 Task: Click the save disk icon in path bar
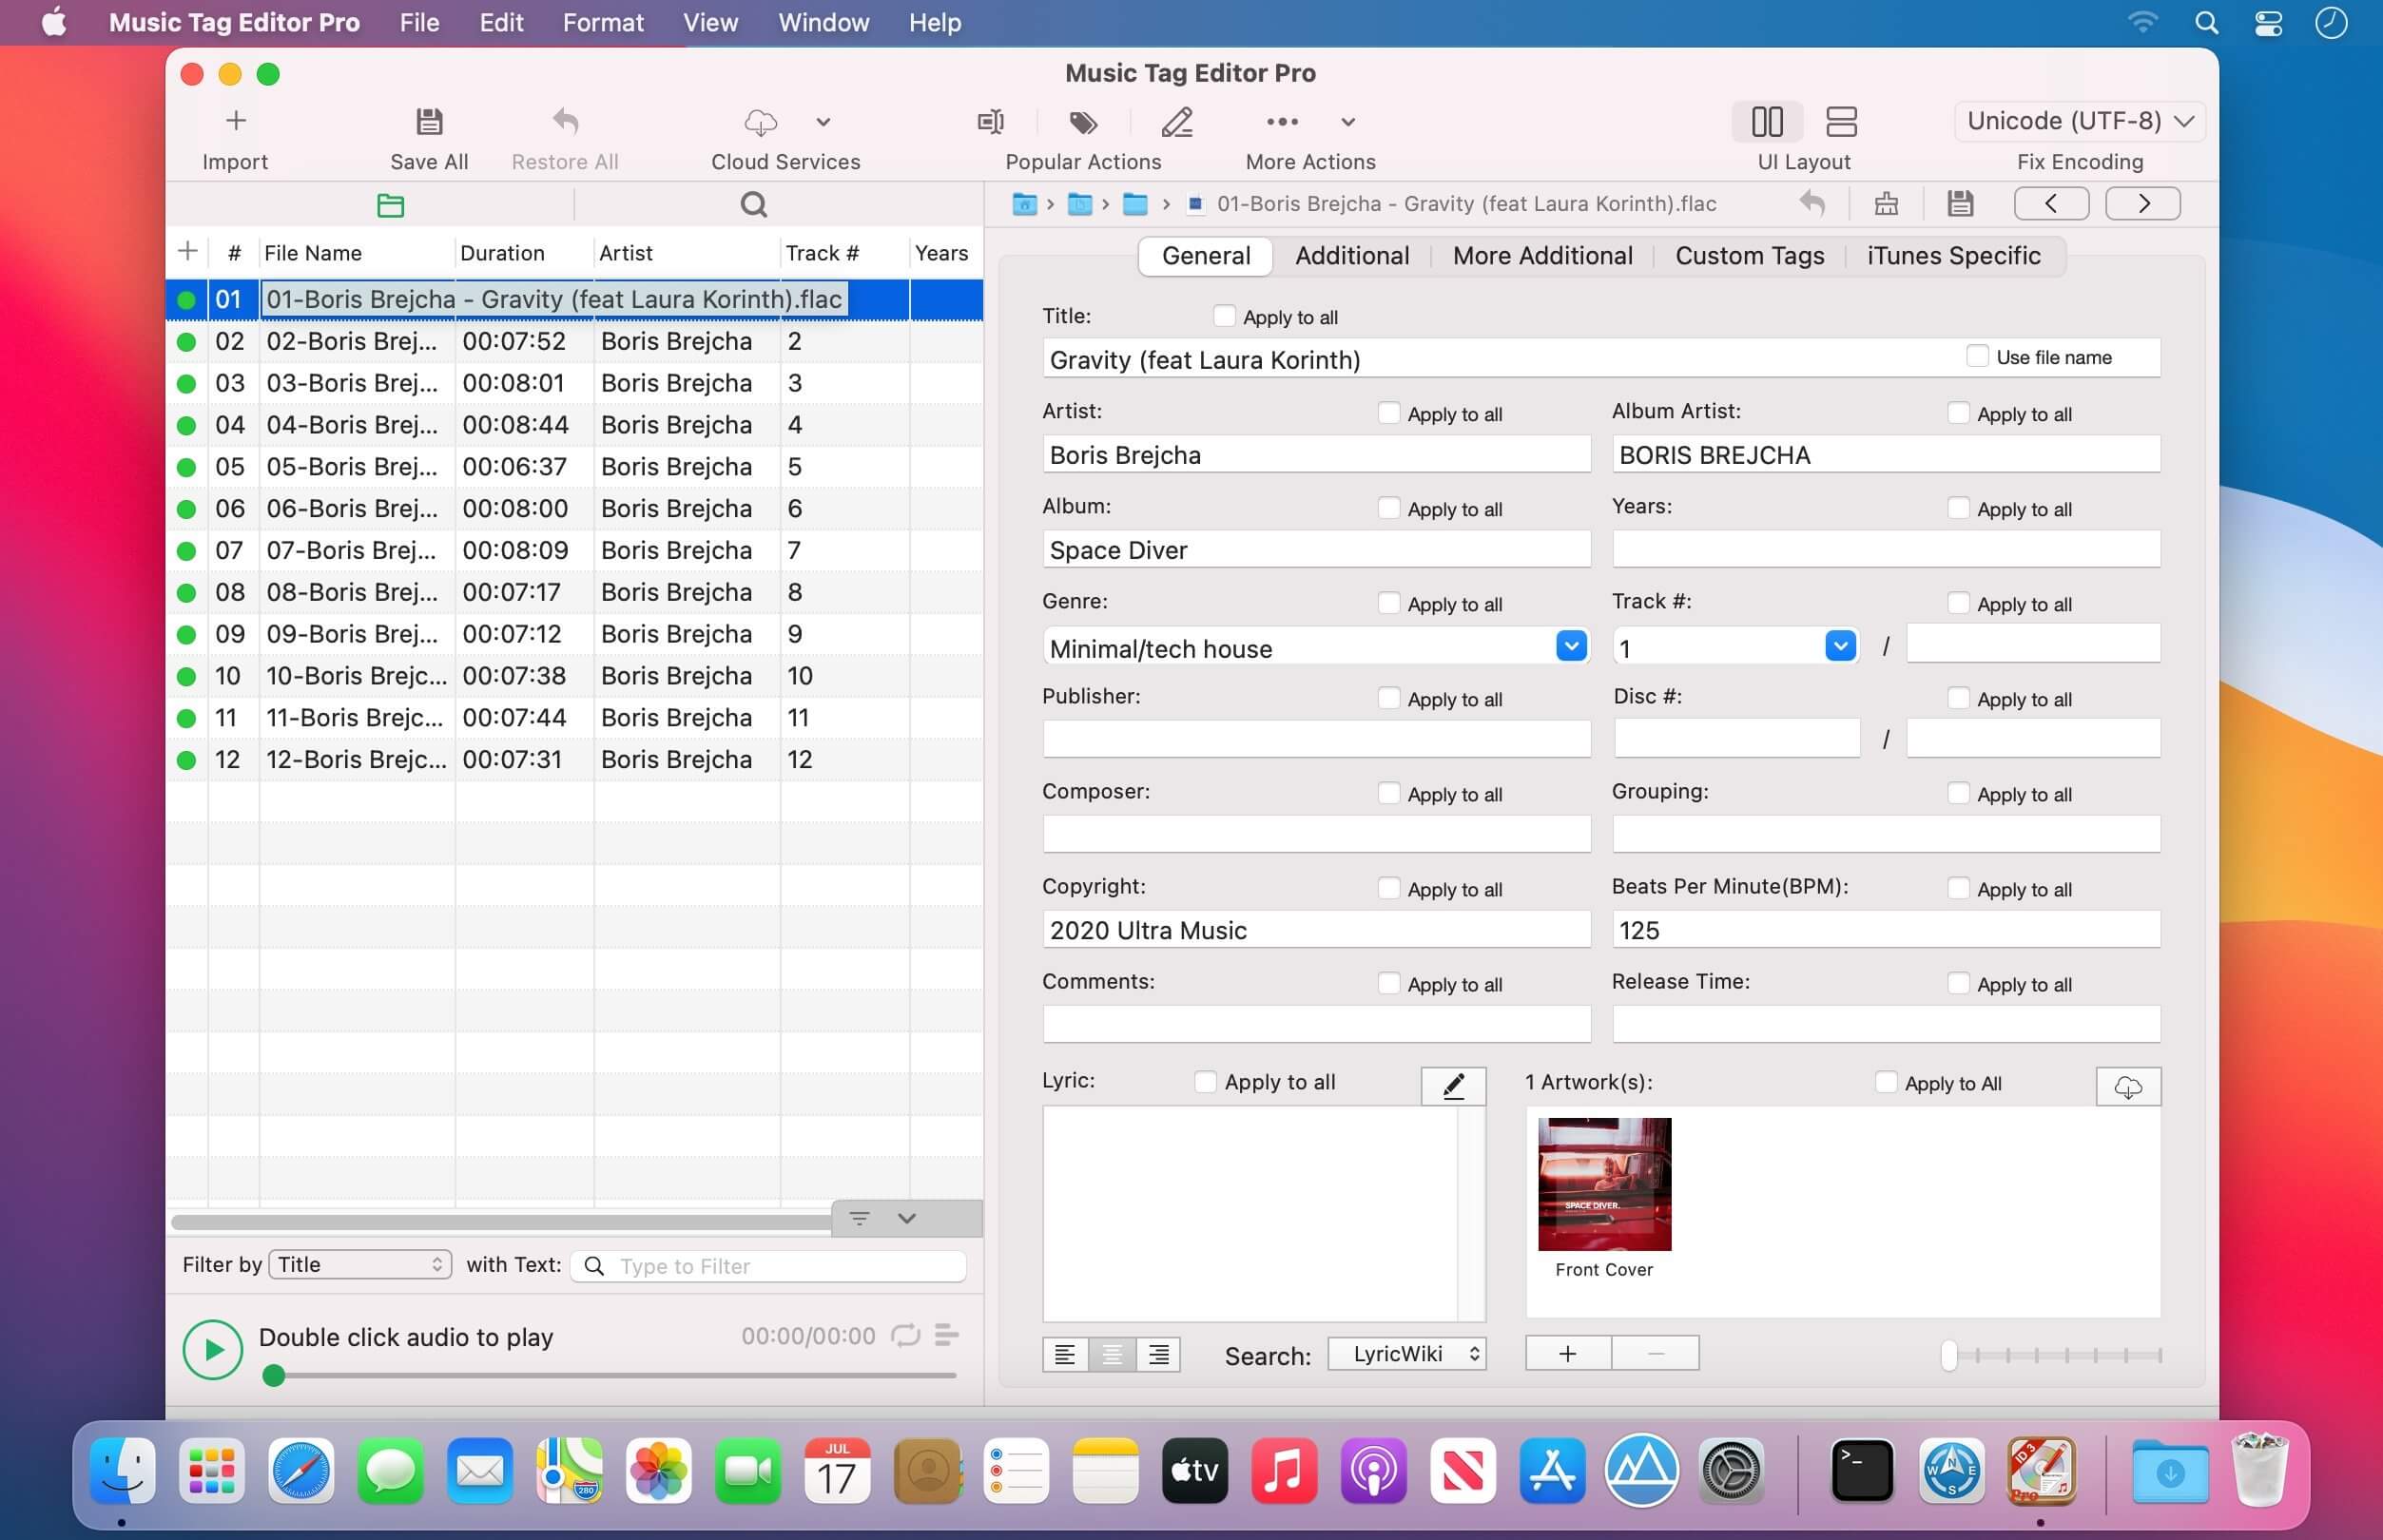tap(1960, 204)
